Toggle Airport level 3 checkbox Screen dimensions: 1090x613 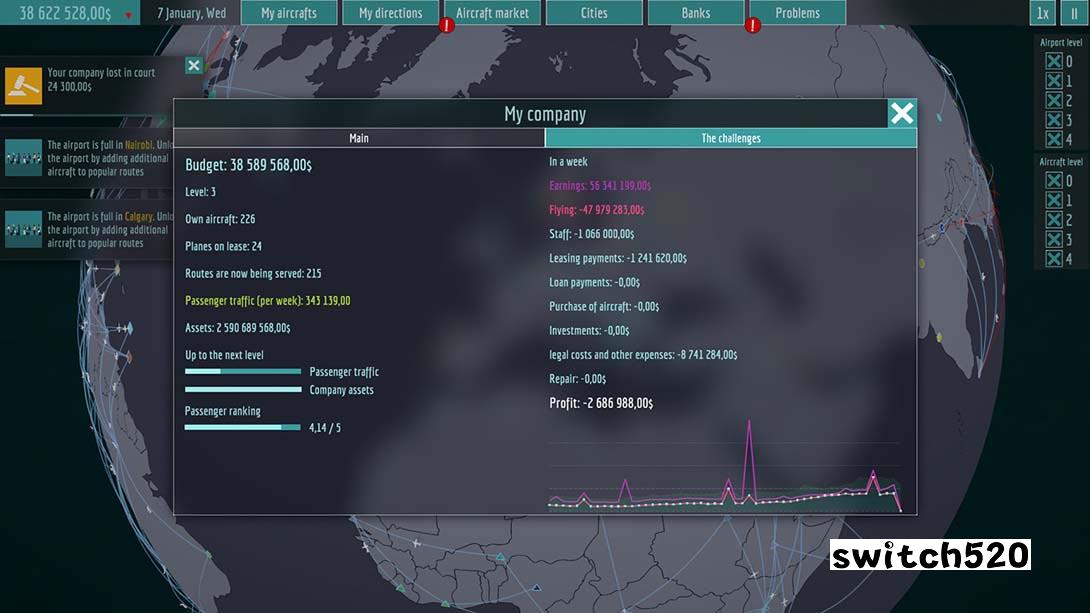pos(1054,120)
